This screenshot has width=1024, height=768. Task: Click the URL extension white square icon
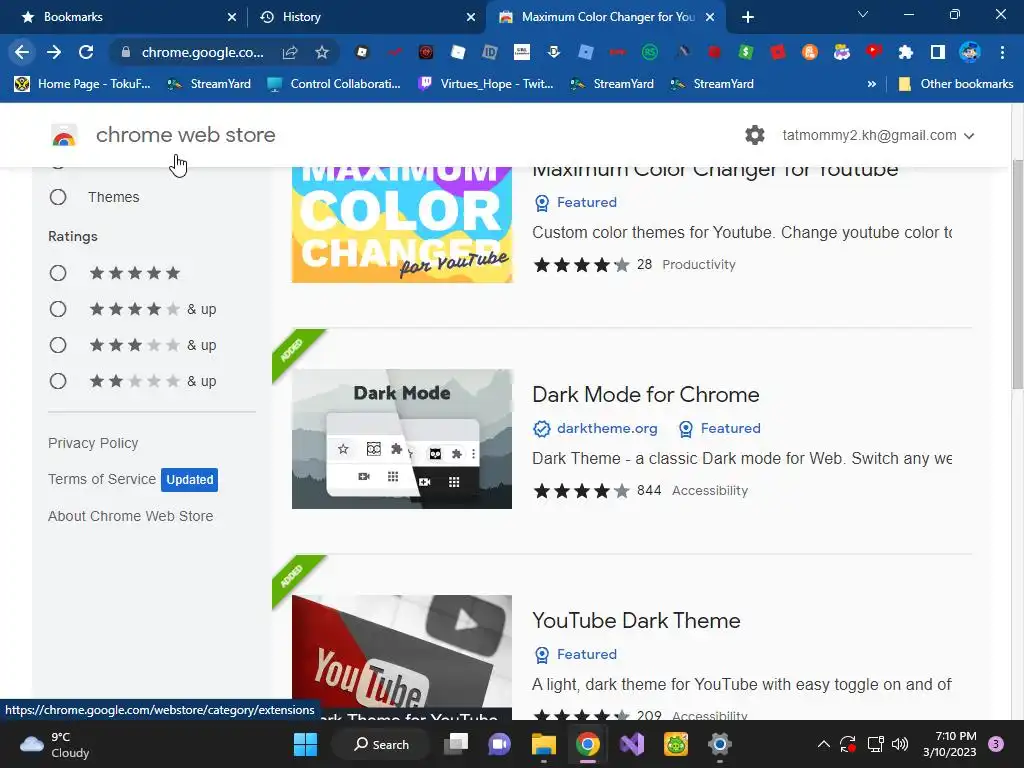(x=522, y=52)
